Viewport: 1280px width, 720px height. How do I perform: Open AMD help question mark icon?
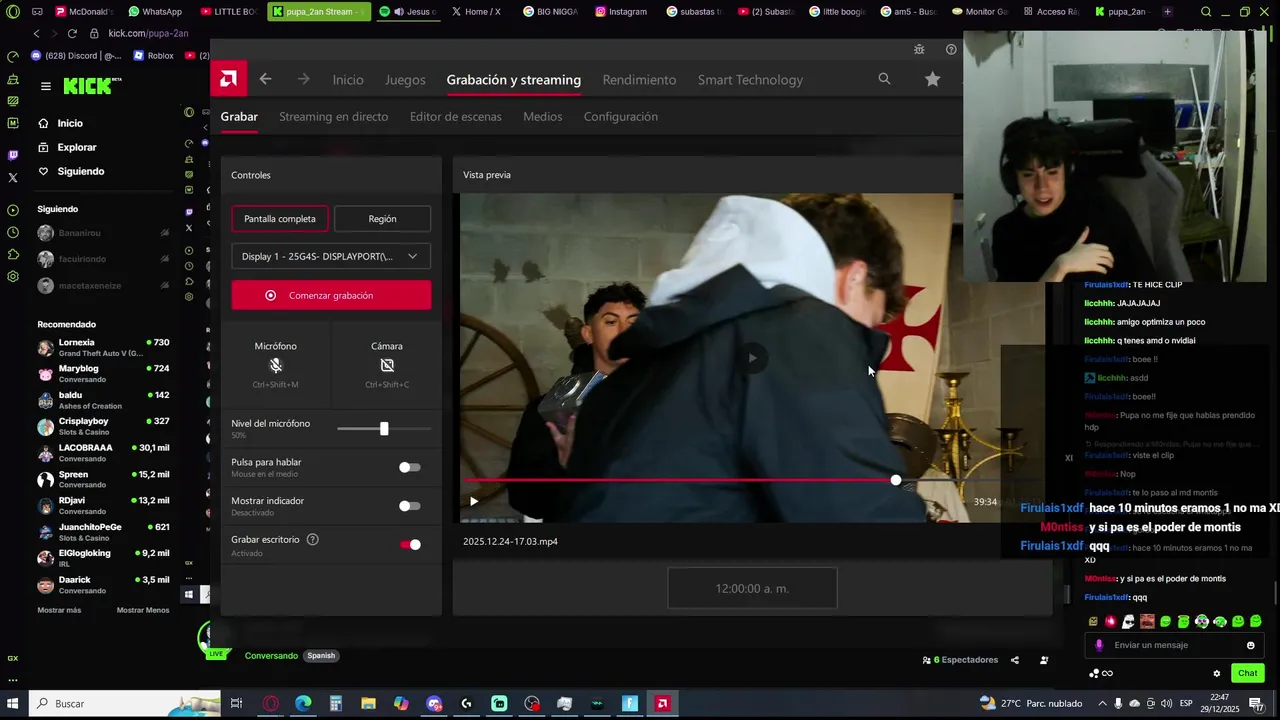pyautogui.click(x=951, y=49)
